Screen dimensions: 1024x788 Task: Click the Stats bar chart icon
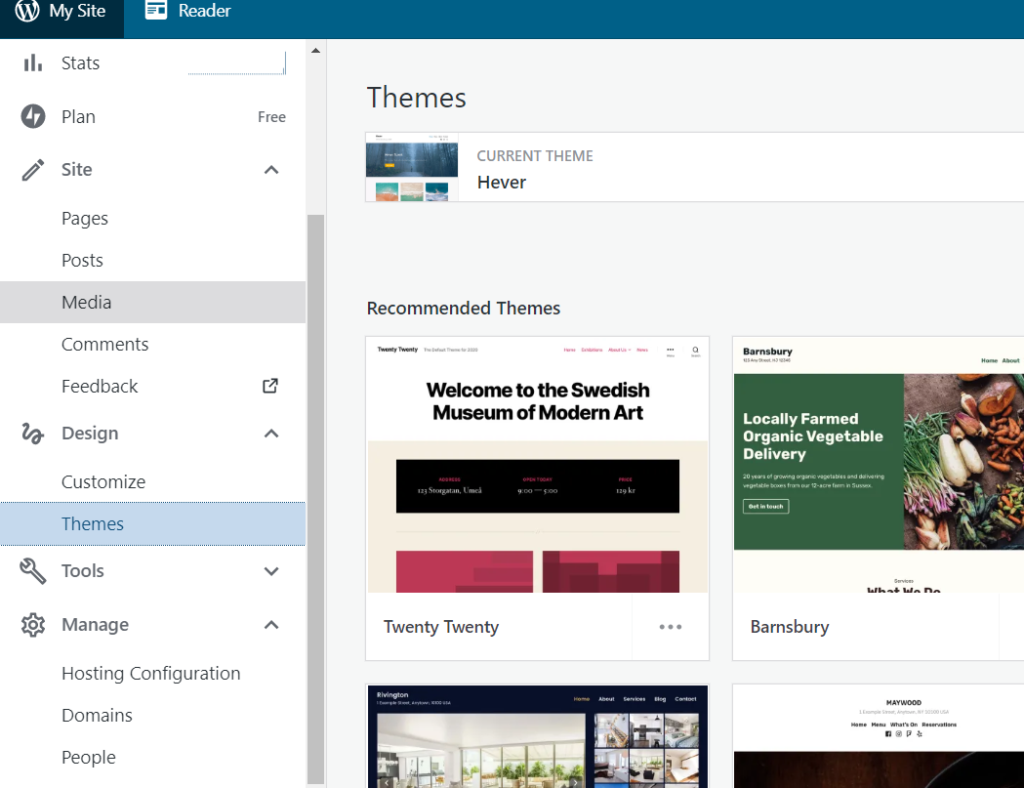(x=33, y=63)
